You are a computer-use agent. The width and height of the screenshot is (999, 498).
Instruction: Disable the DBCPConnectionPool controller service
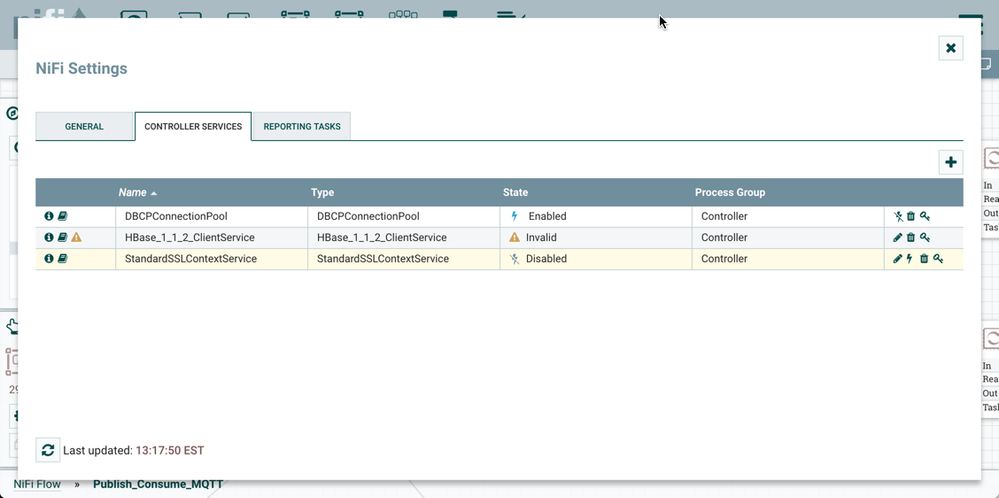(x=898, y=216)
